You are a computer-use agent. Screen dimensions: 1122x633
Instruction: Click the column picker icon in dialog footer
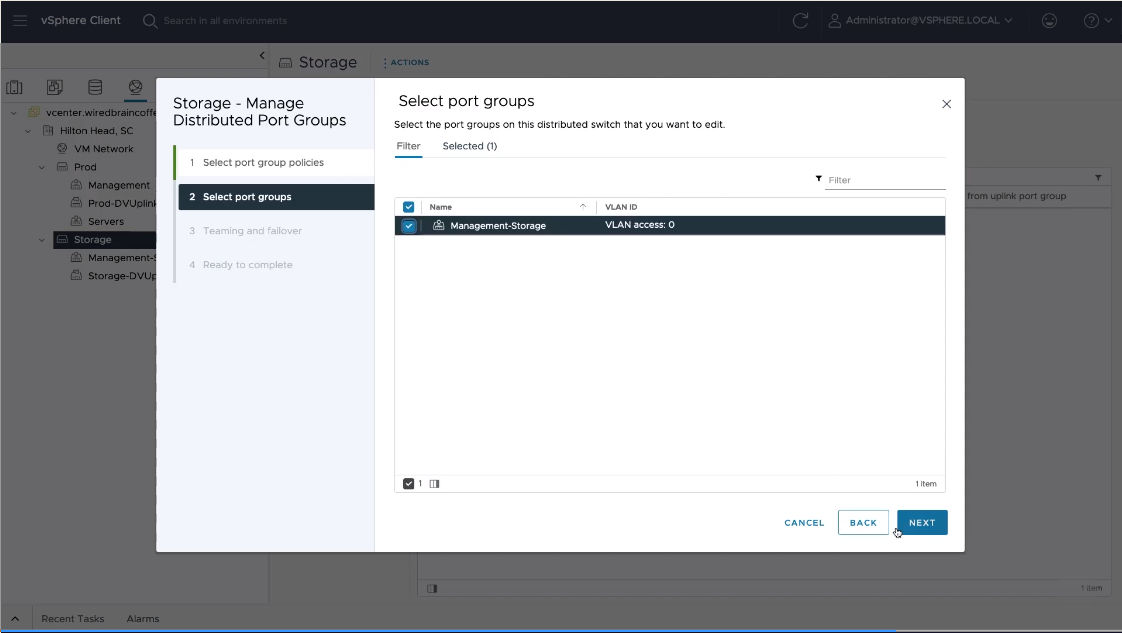tap(434, 484)
